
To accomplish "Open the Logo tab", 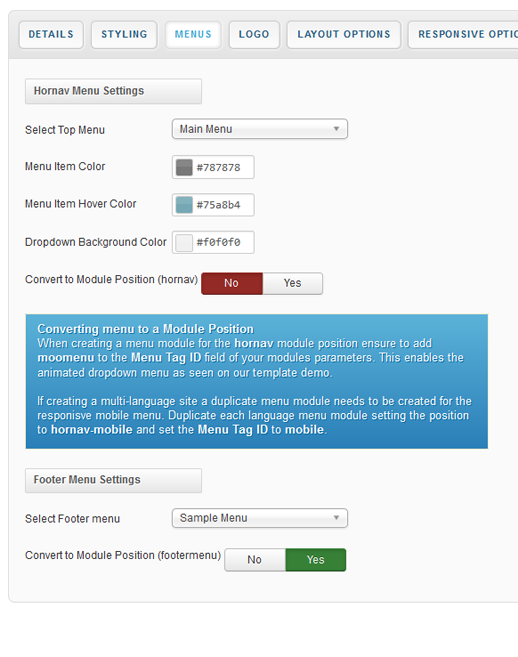I will pyautogui.click(x=254, y=34).
